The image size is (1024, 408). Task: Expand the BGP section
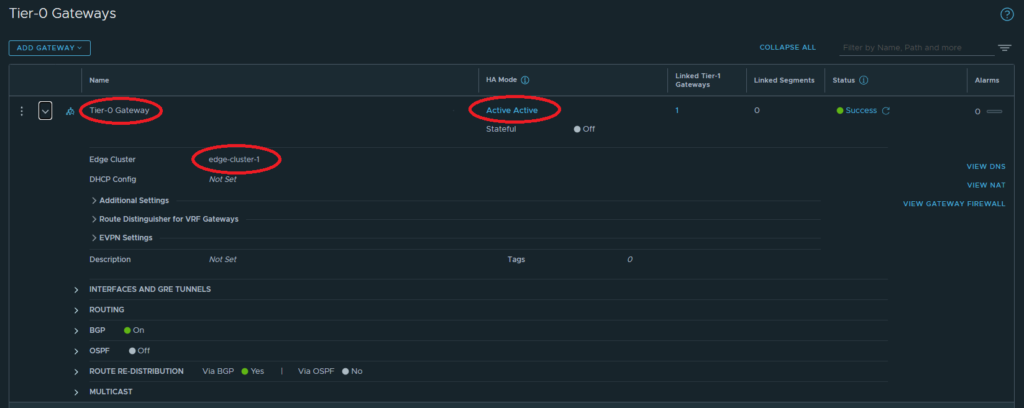coord(77,330)
